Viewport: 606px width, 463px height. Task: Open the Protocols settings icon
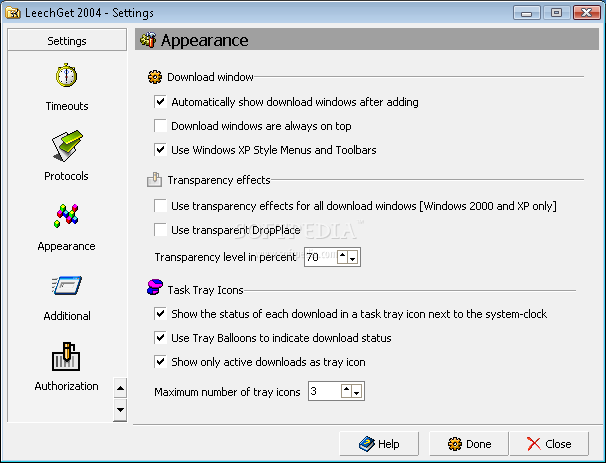coord(67,146)
